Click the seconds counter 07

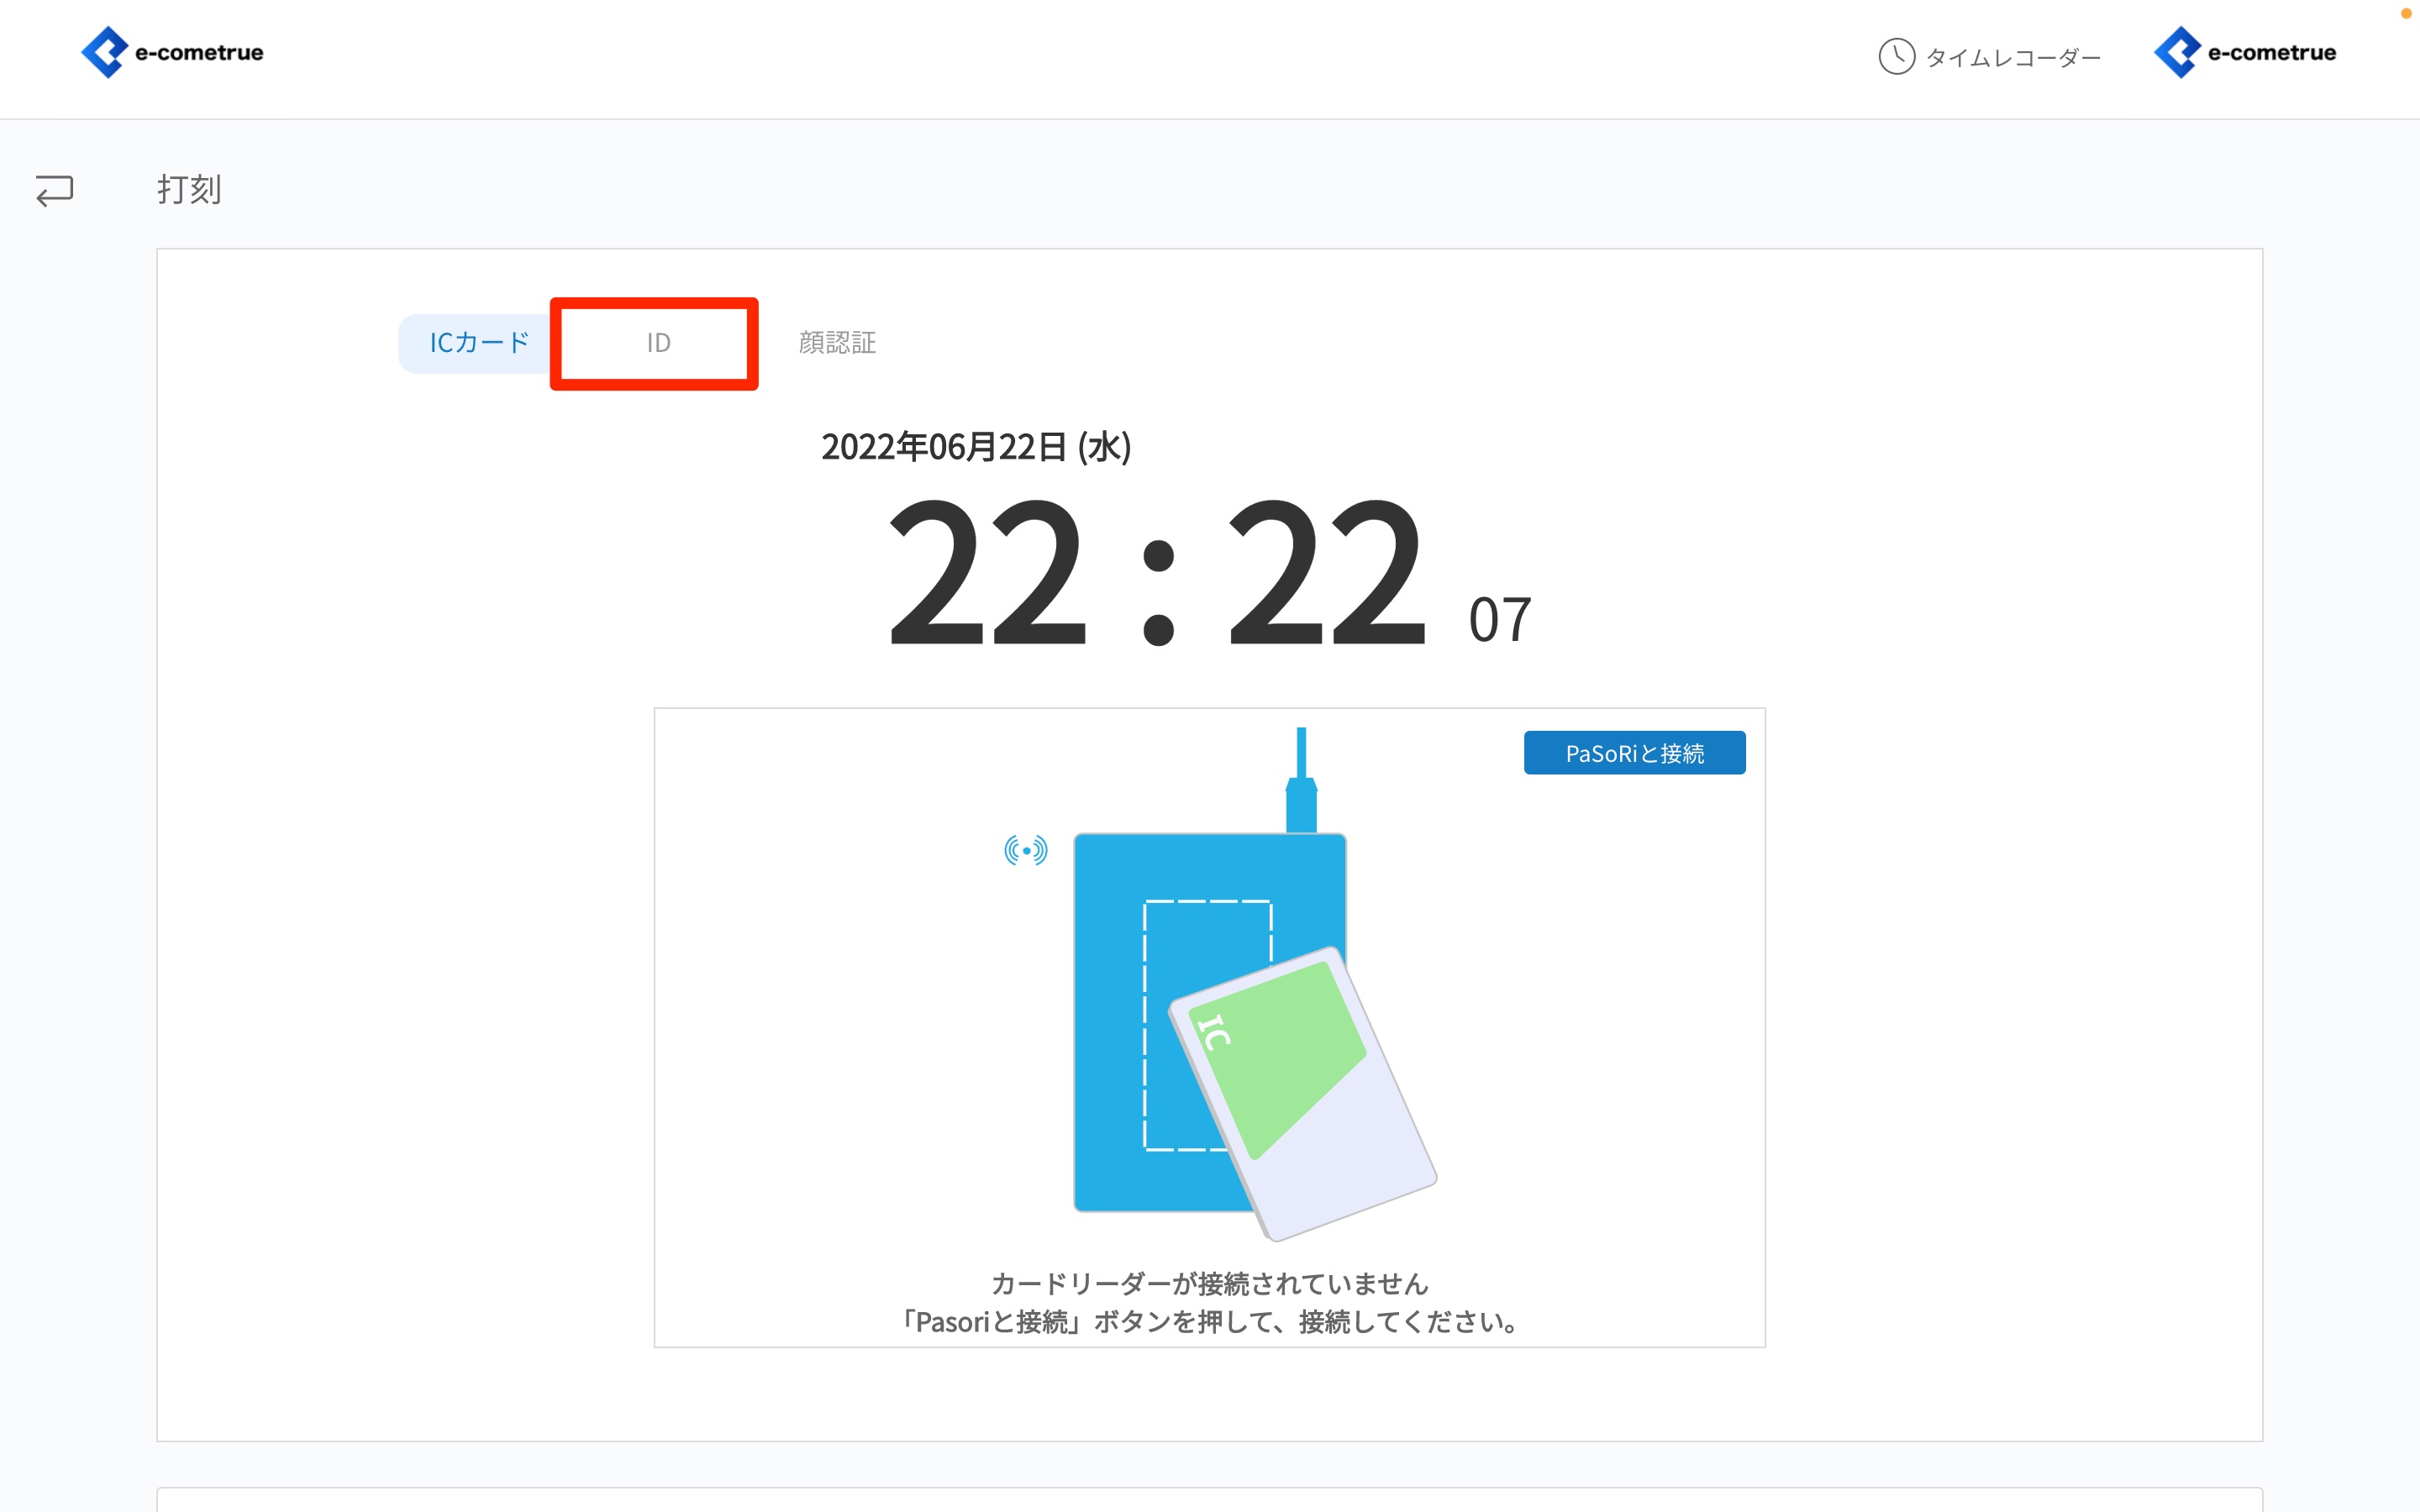1499,620
